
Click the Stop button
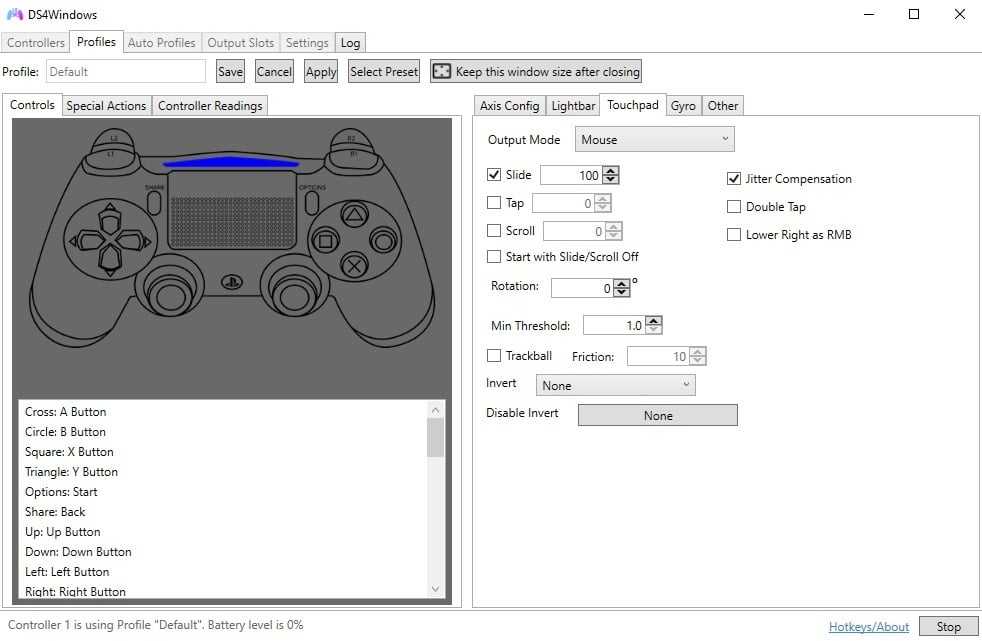[x=948, y=627]
